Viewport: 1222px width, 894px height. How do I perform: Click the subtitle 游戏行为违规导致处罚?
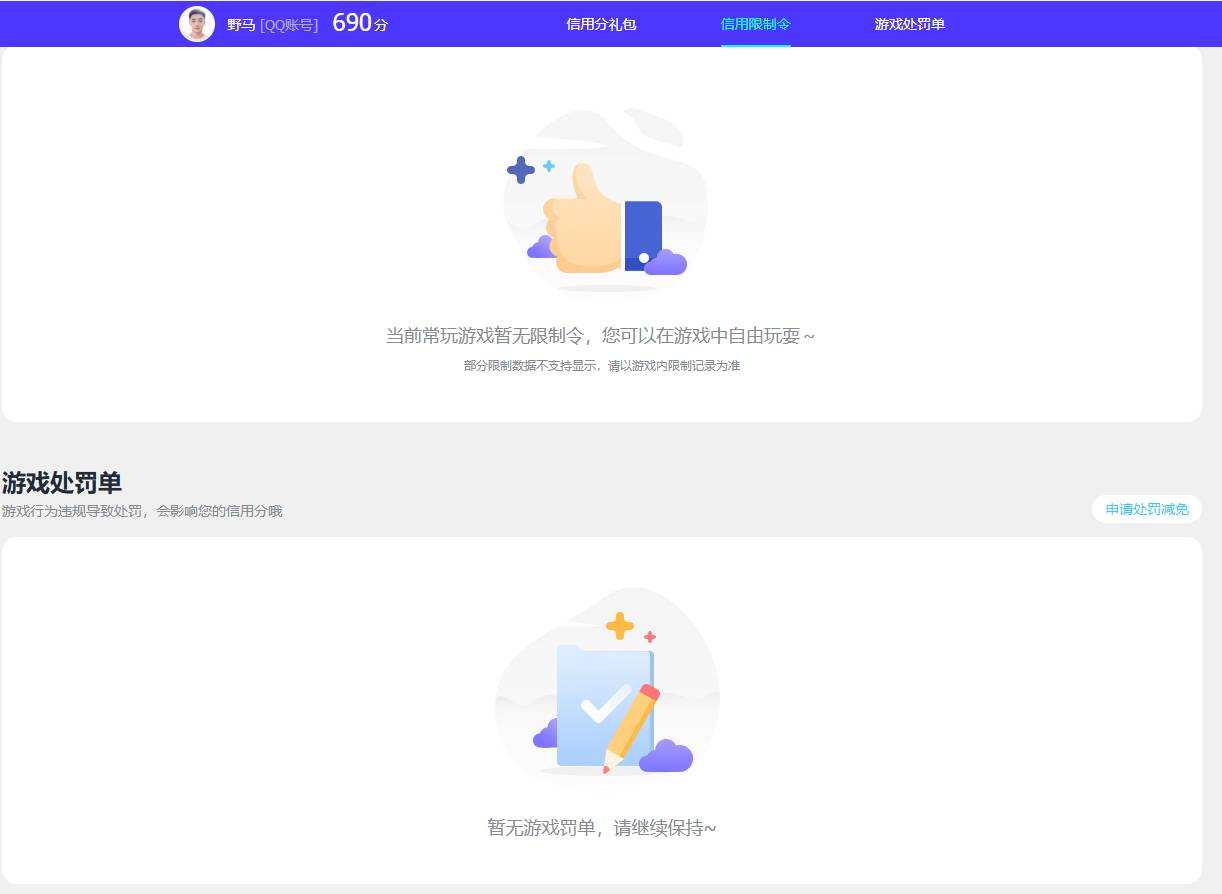point(72,511)
